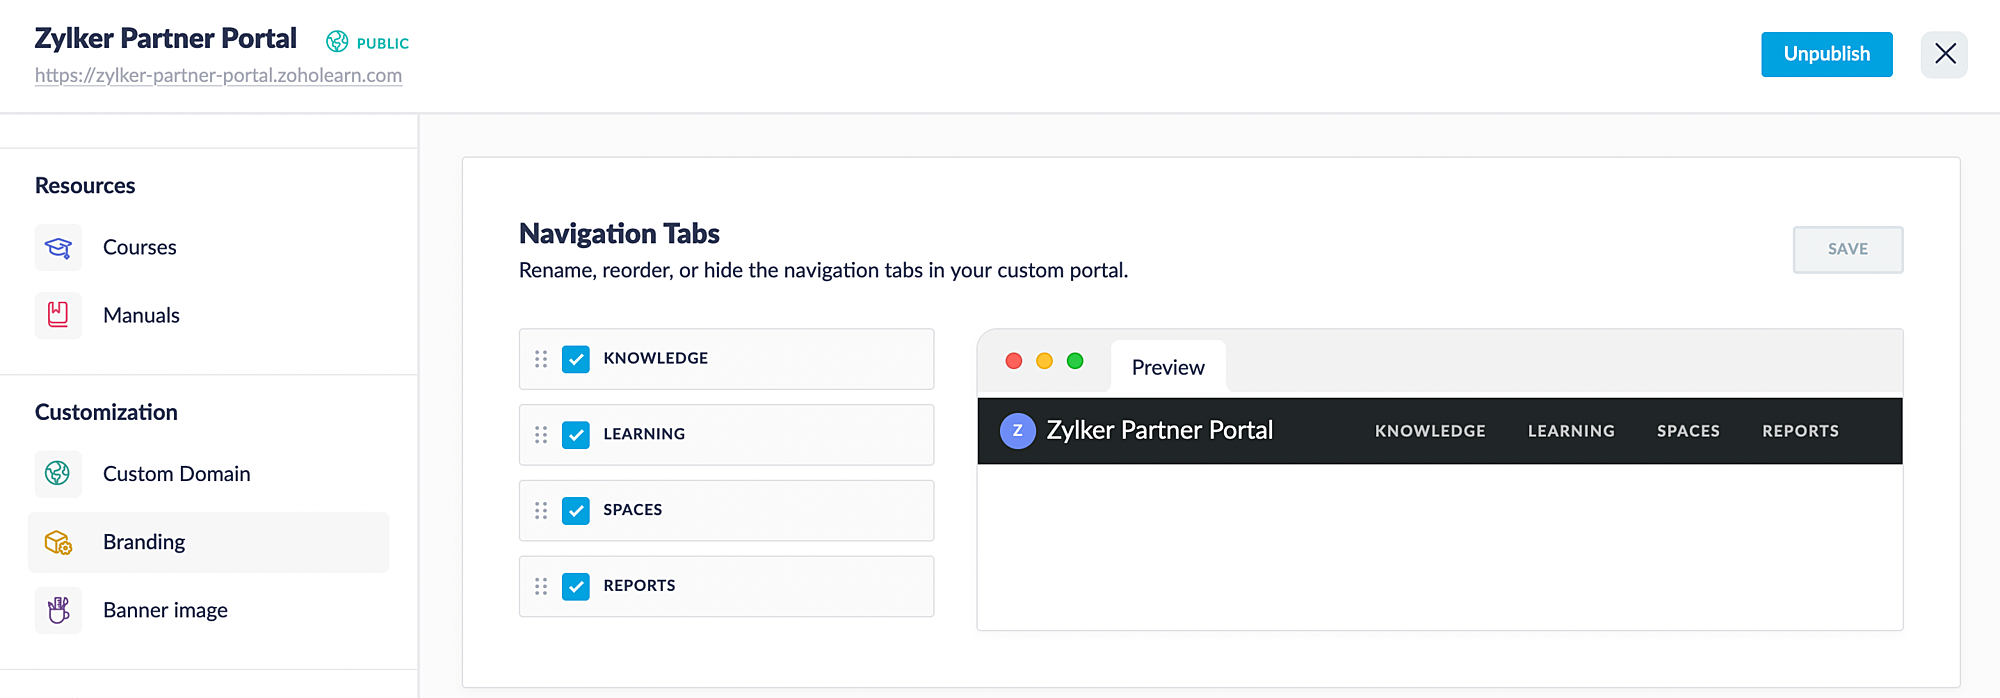The width and height of the screenshot is (2000, 698).
Task: Click KNOWLEDGE in the preview navbar
Action: (x=1430, y=431)
